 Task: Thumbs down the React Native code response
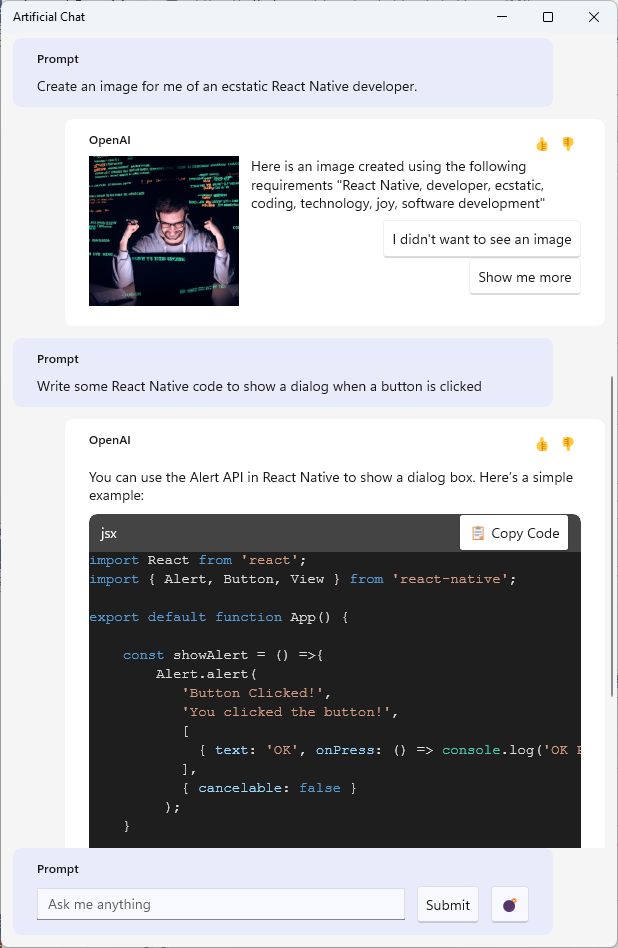tap(568, 444)
